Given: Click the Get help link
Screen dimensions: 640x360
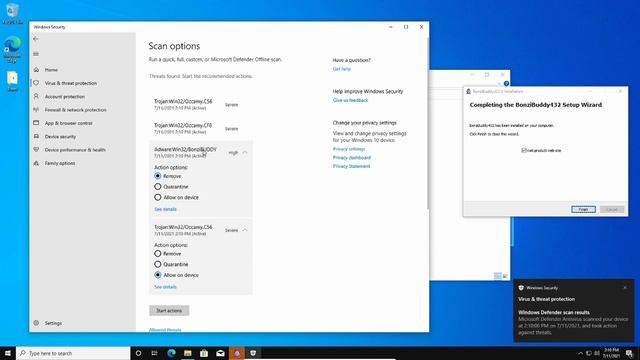Looking at the screenshot, I should tap(342, 69).
